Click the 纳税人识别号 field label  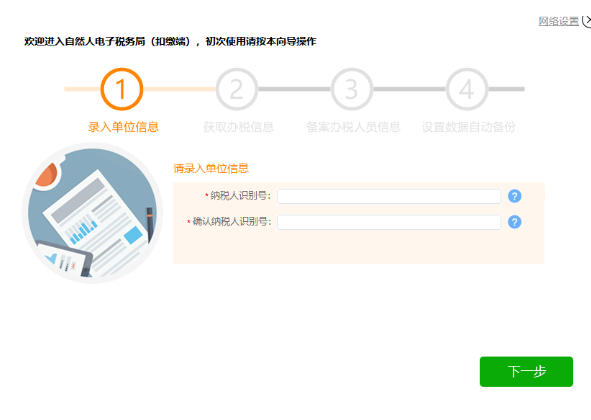tap(240, 196)
